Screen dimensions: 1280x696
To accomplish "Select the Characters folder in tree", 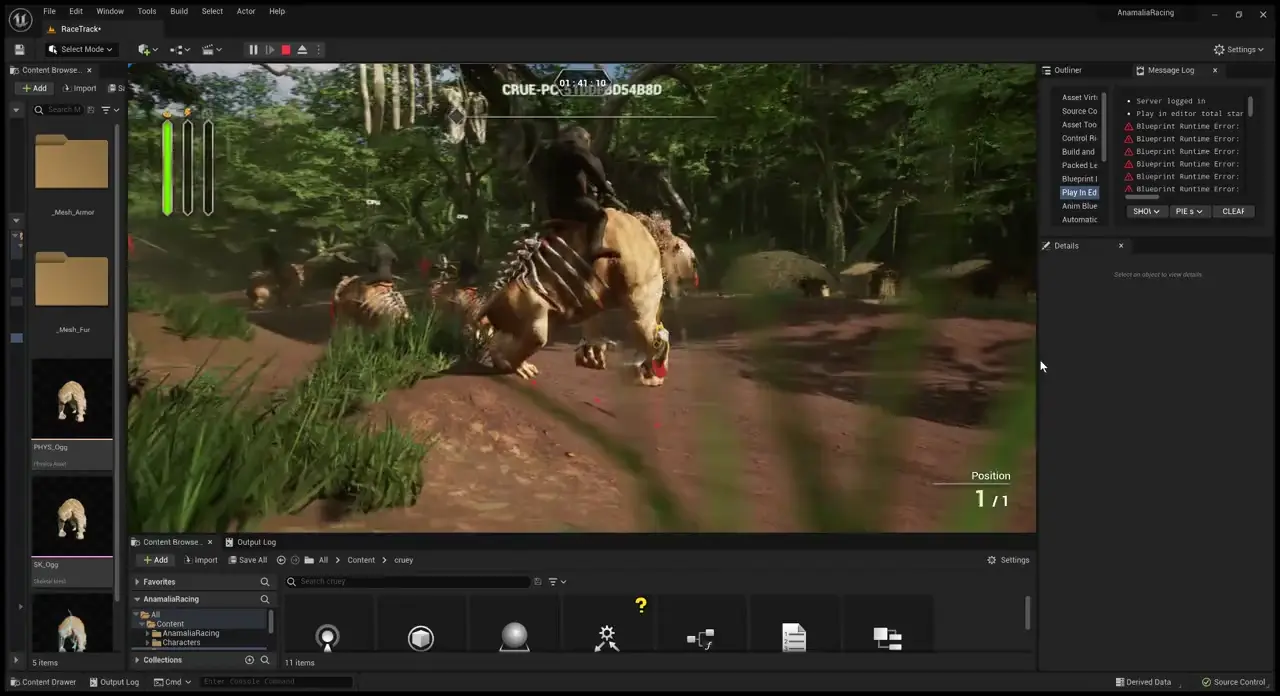I will [x=181, y=642].
